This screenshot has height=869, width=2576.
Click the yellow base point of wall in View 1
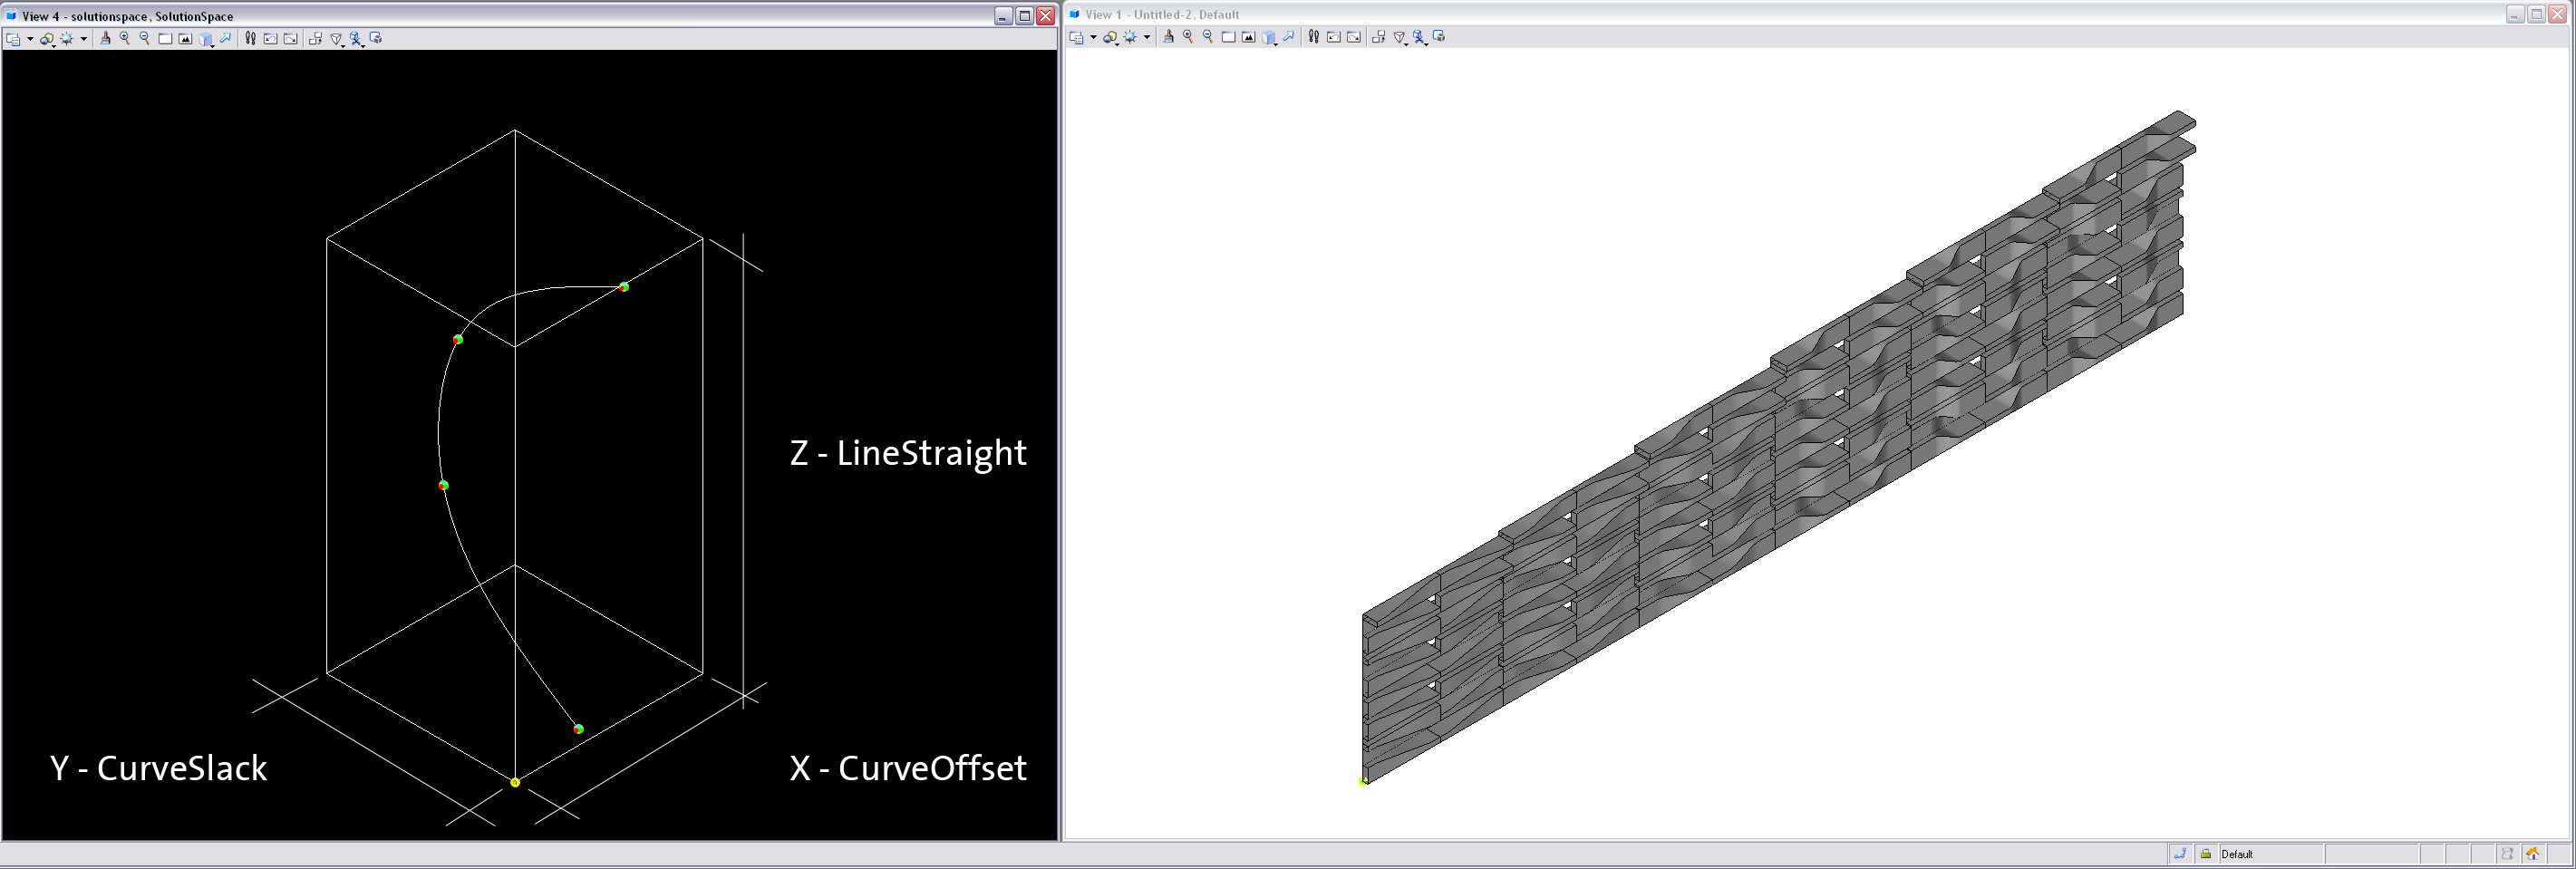click(x=1363, y=781)
